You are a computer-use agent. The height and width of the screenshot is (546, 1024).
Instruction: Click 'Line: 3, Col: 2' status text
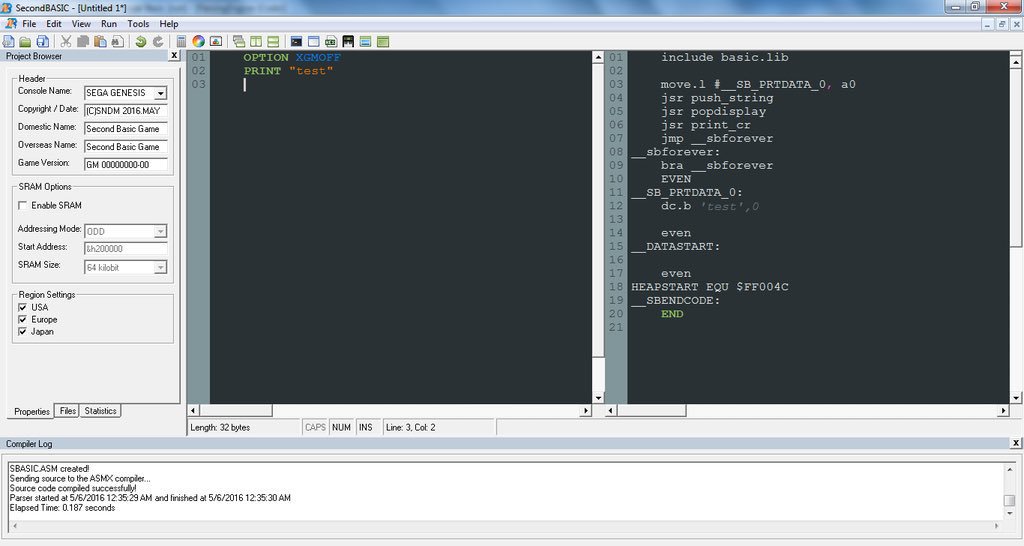point(411,428)
